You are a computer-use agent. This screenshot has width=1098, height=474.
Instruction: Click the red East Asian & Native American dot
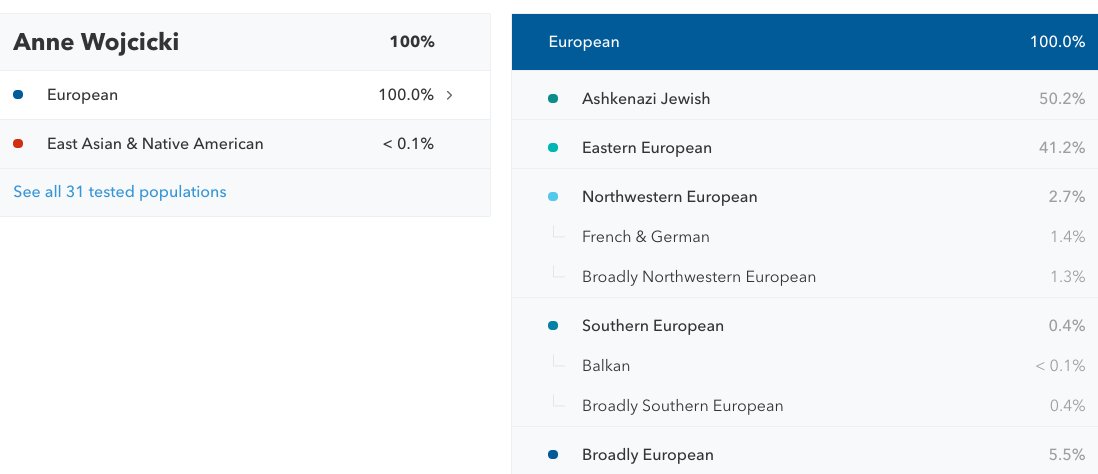pos(19,144)
